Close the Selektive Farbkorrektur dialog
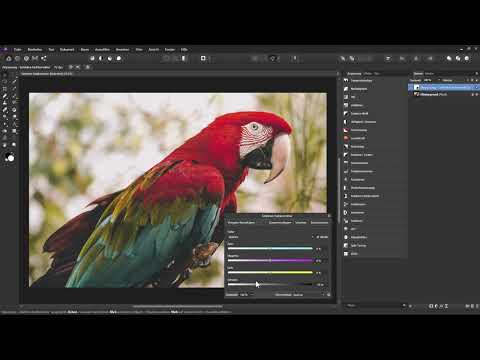The width and height of the screenshot is (480, 360). [329, 216]
